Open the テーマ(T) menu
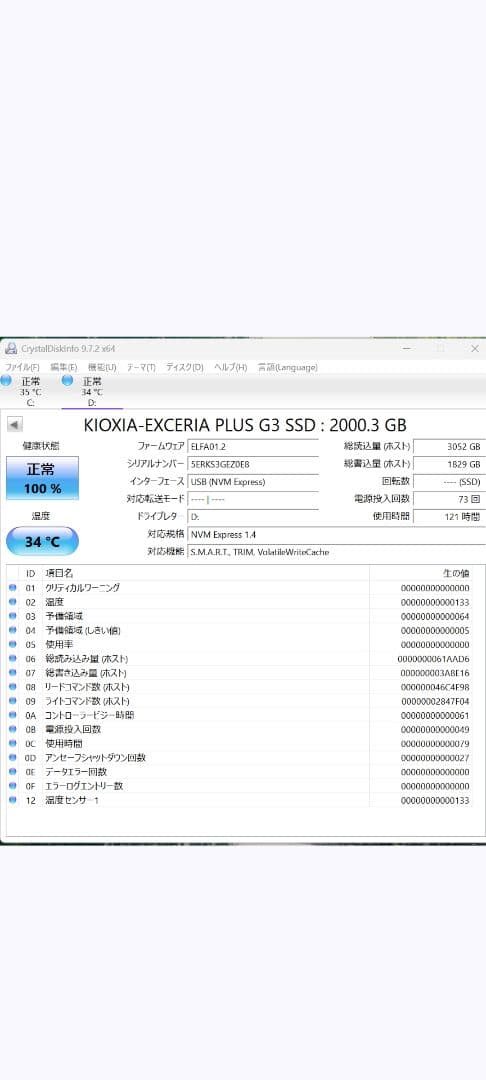 point(141,367)
